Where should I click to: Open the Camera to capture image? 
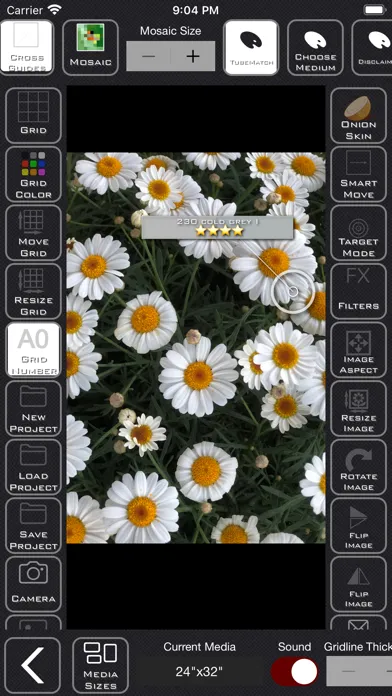point(33,584)
